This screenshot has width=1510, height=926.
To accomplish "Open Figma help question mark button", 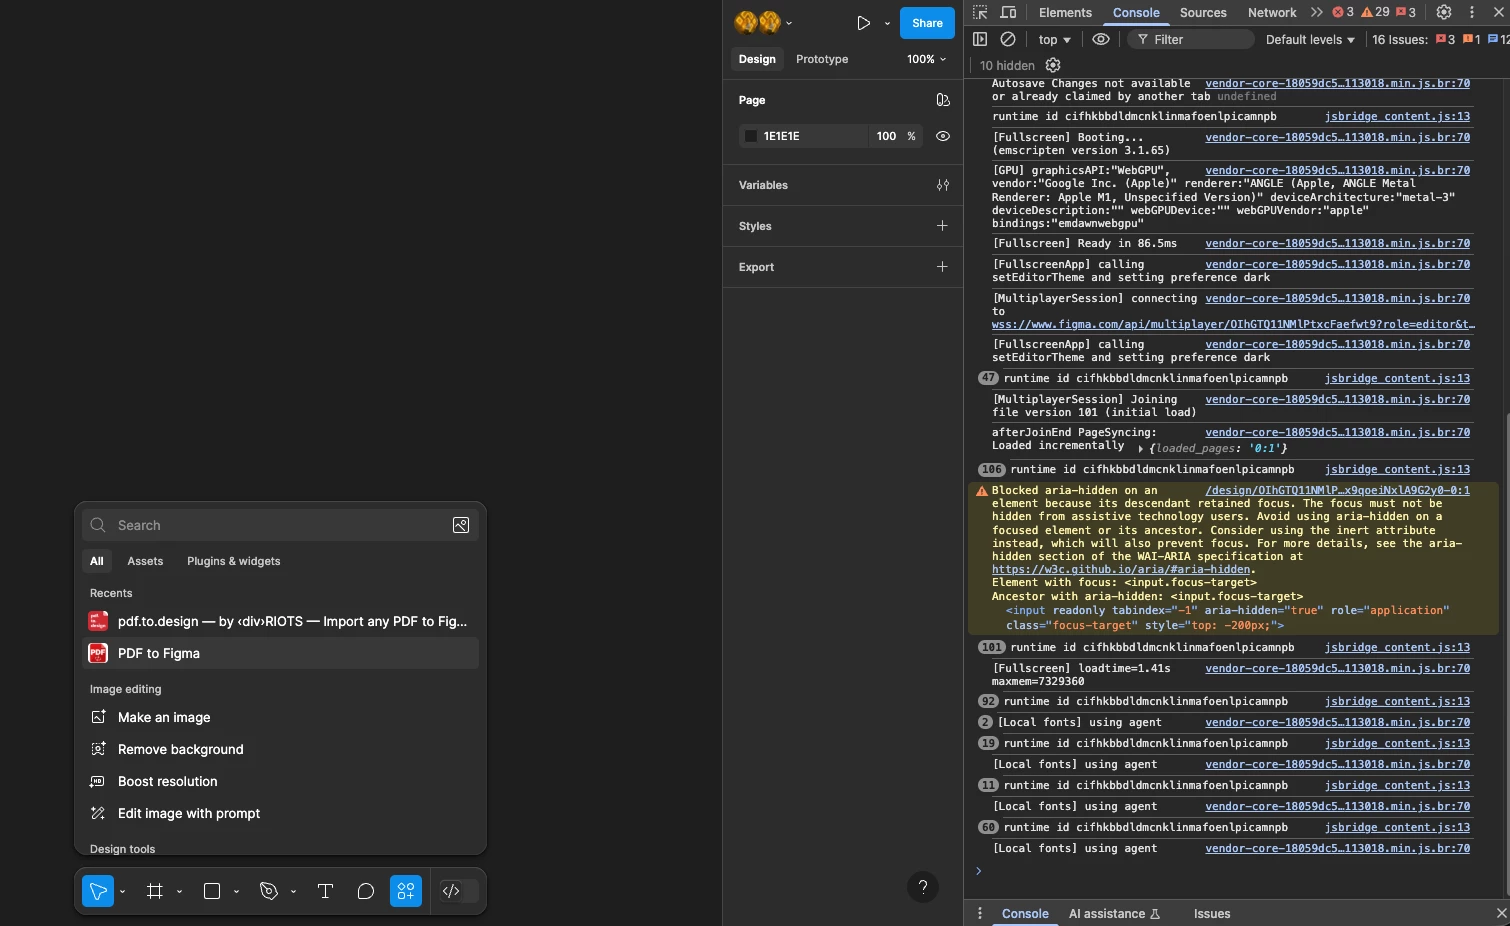I will coord(923,886).
